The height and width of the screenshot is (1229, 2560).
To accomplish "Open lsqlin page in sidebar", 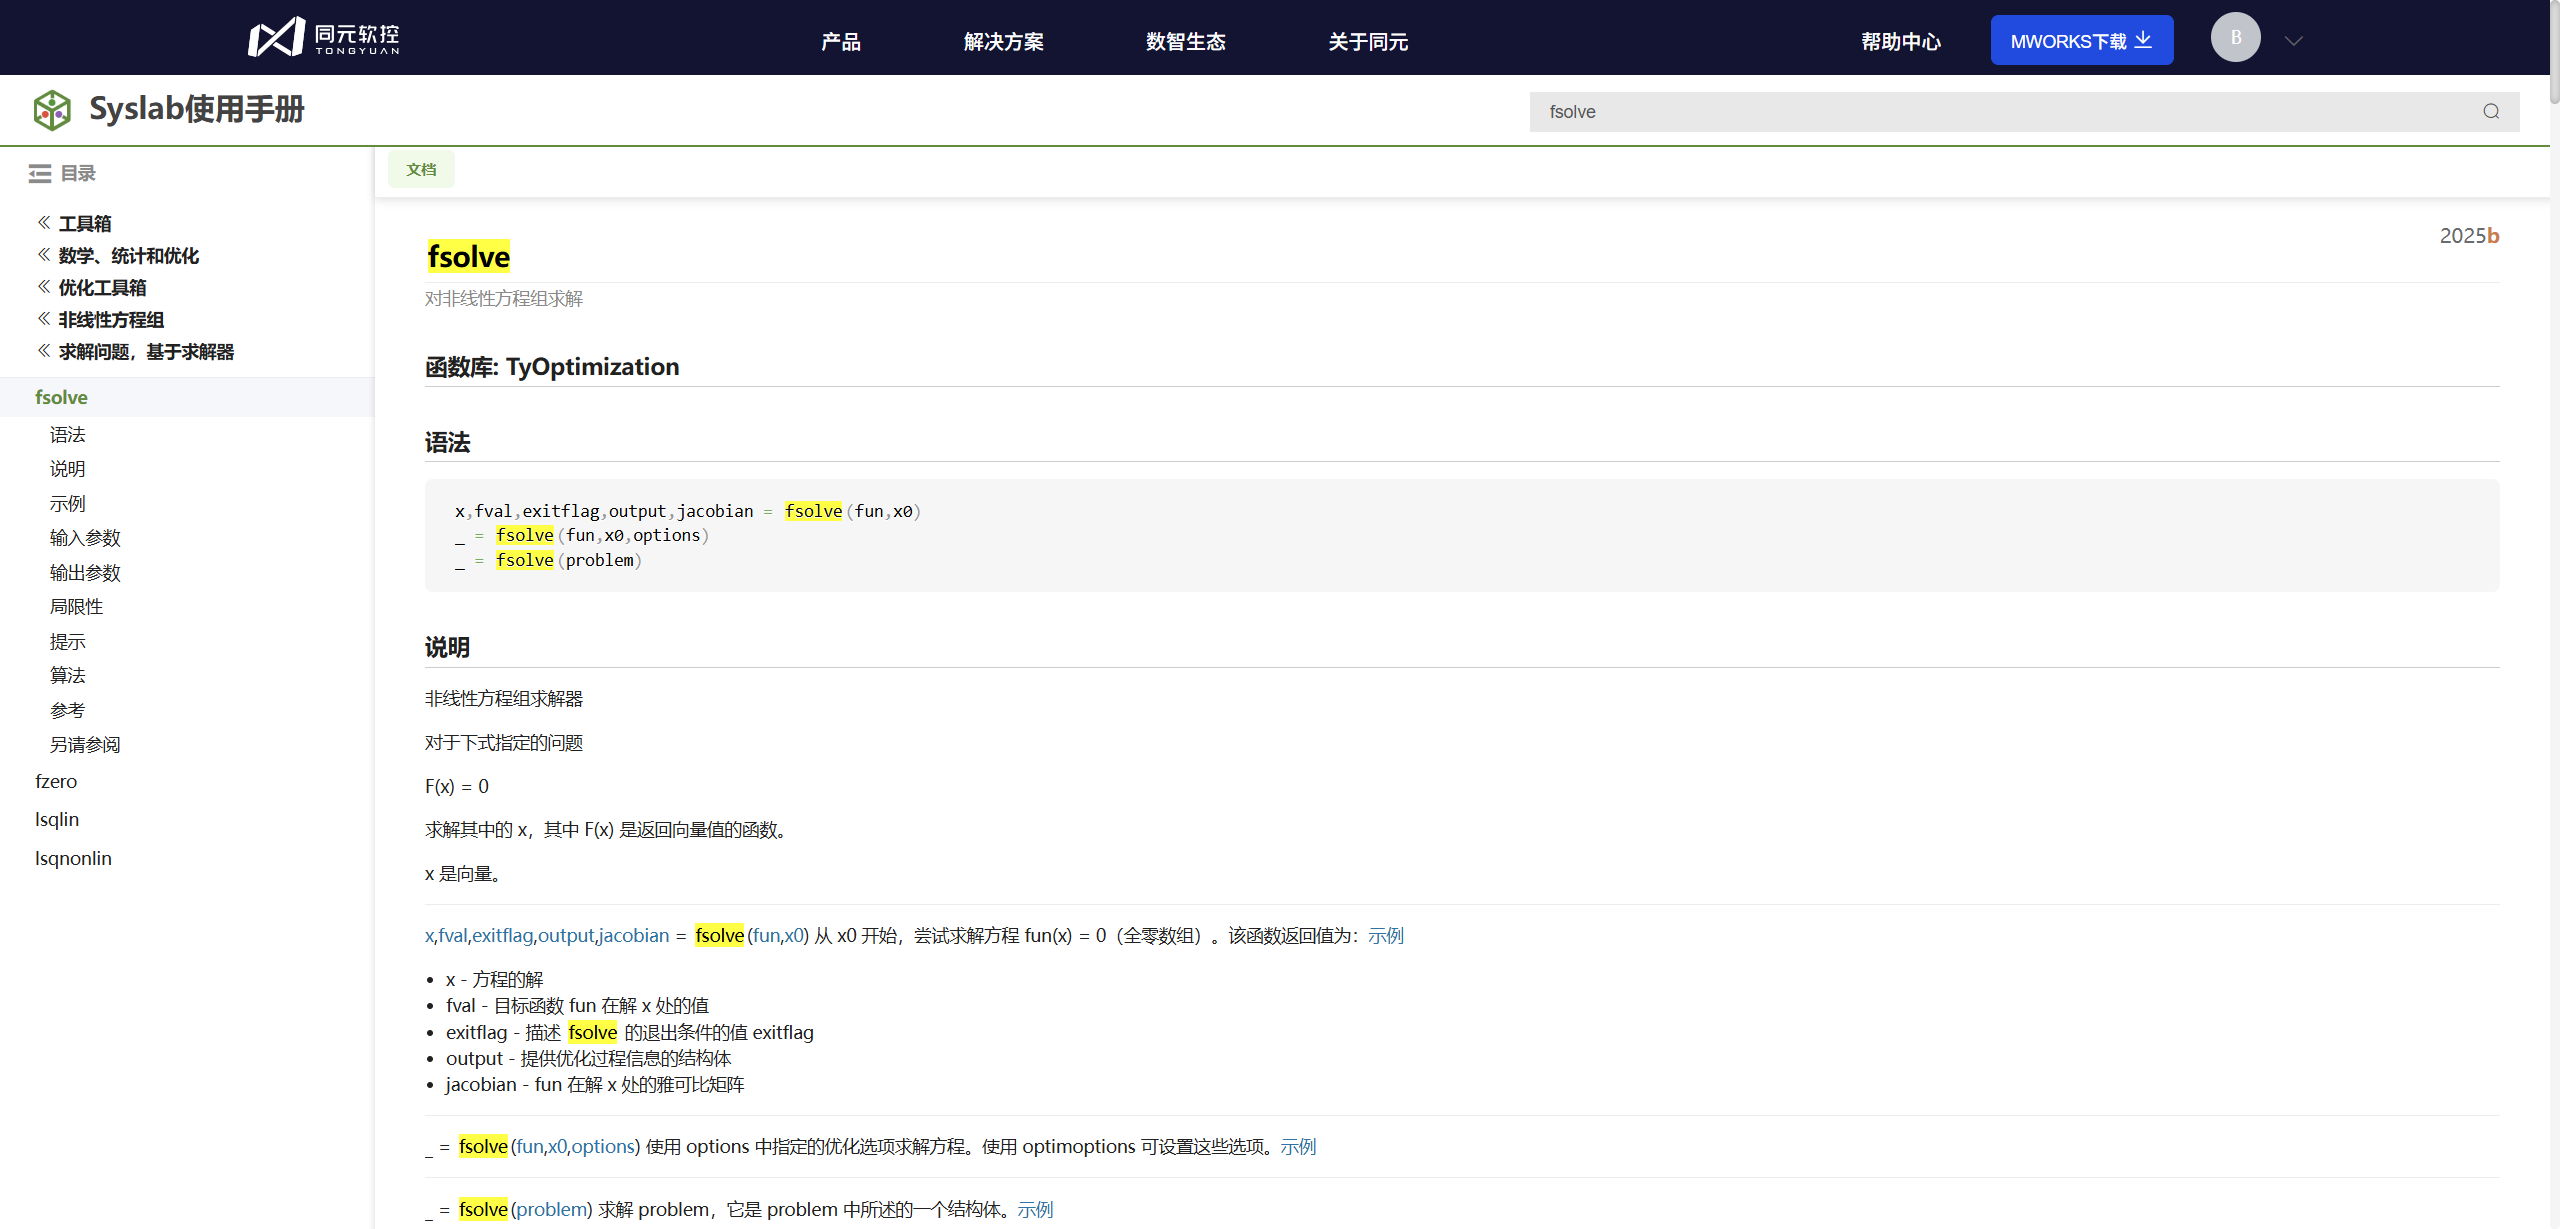I will coord(57,819).
